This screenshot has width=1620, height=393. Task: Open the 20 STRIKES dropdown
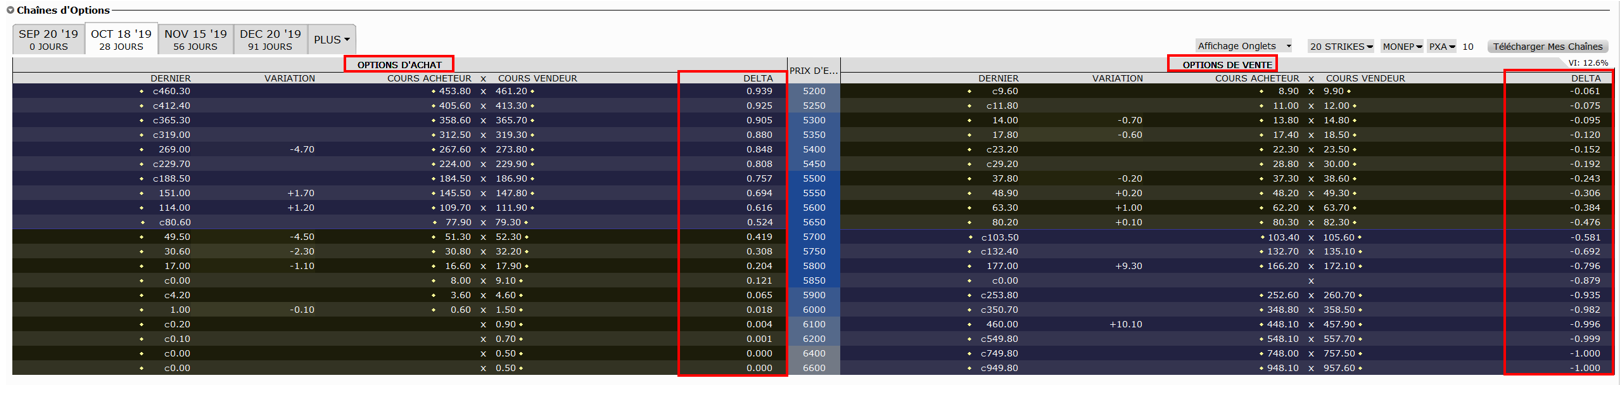point(1341,46)
